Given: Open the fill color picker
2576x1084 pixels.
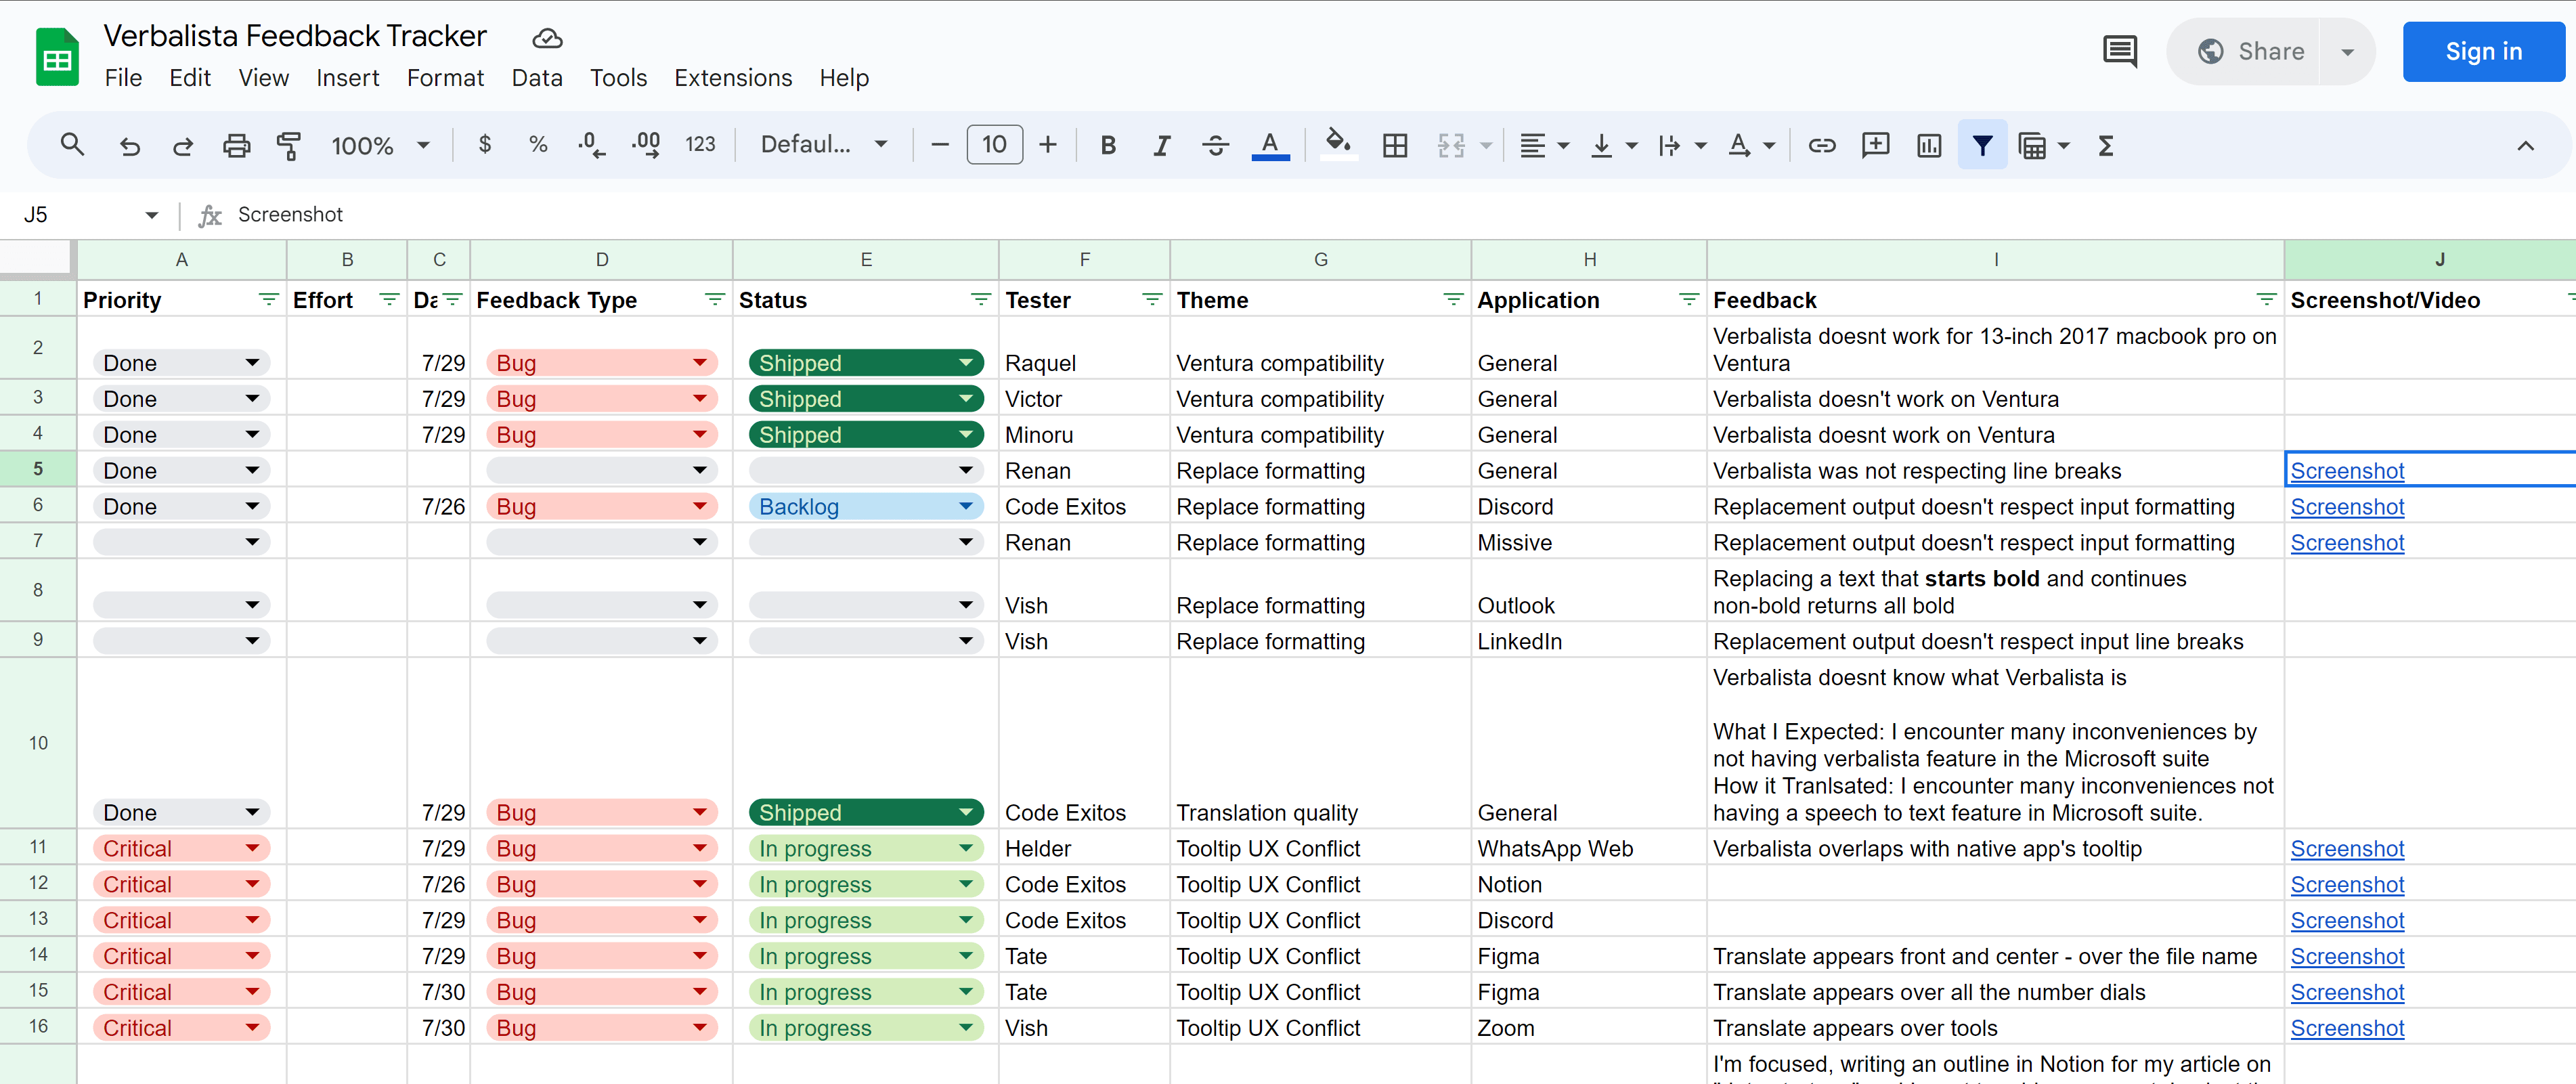Looking at the screenshot, I should (x=1338, y=145).
